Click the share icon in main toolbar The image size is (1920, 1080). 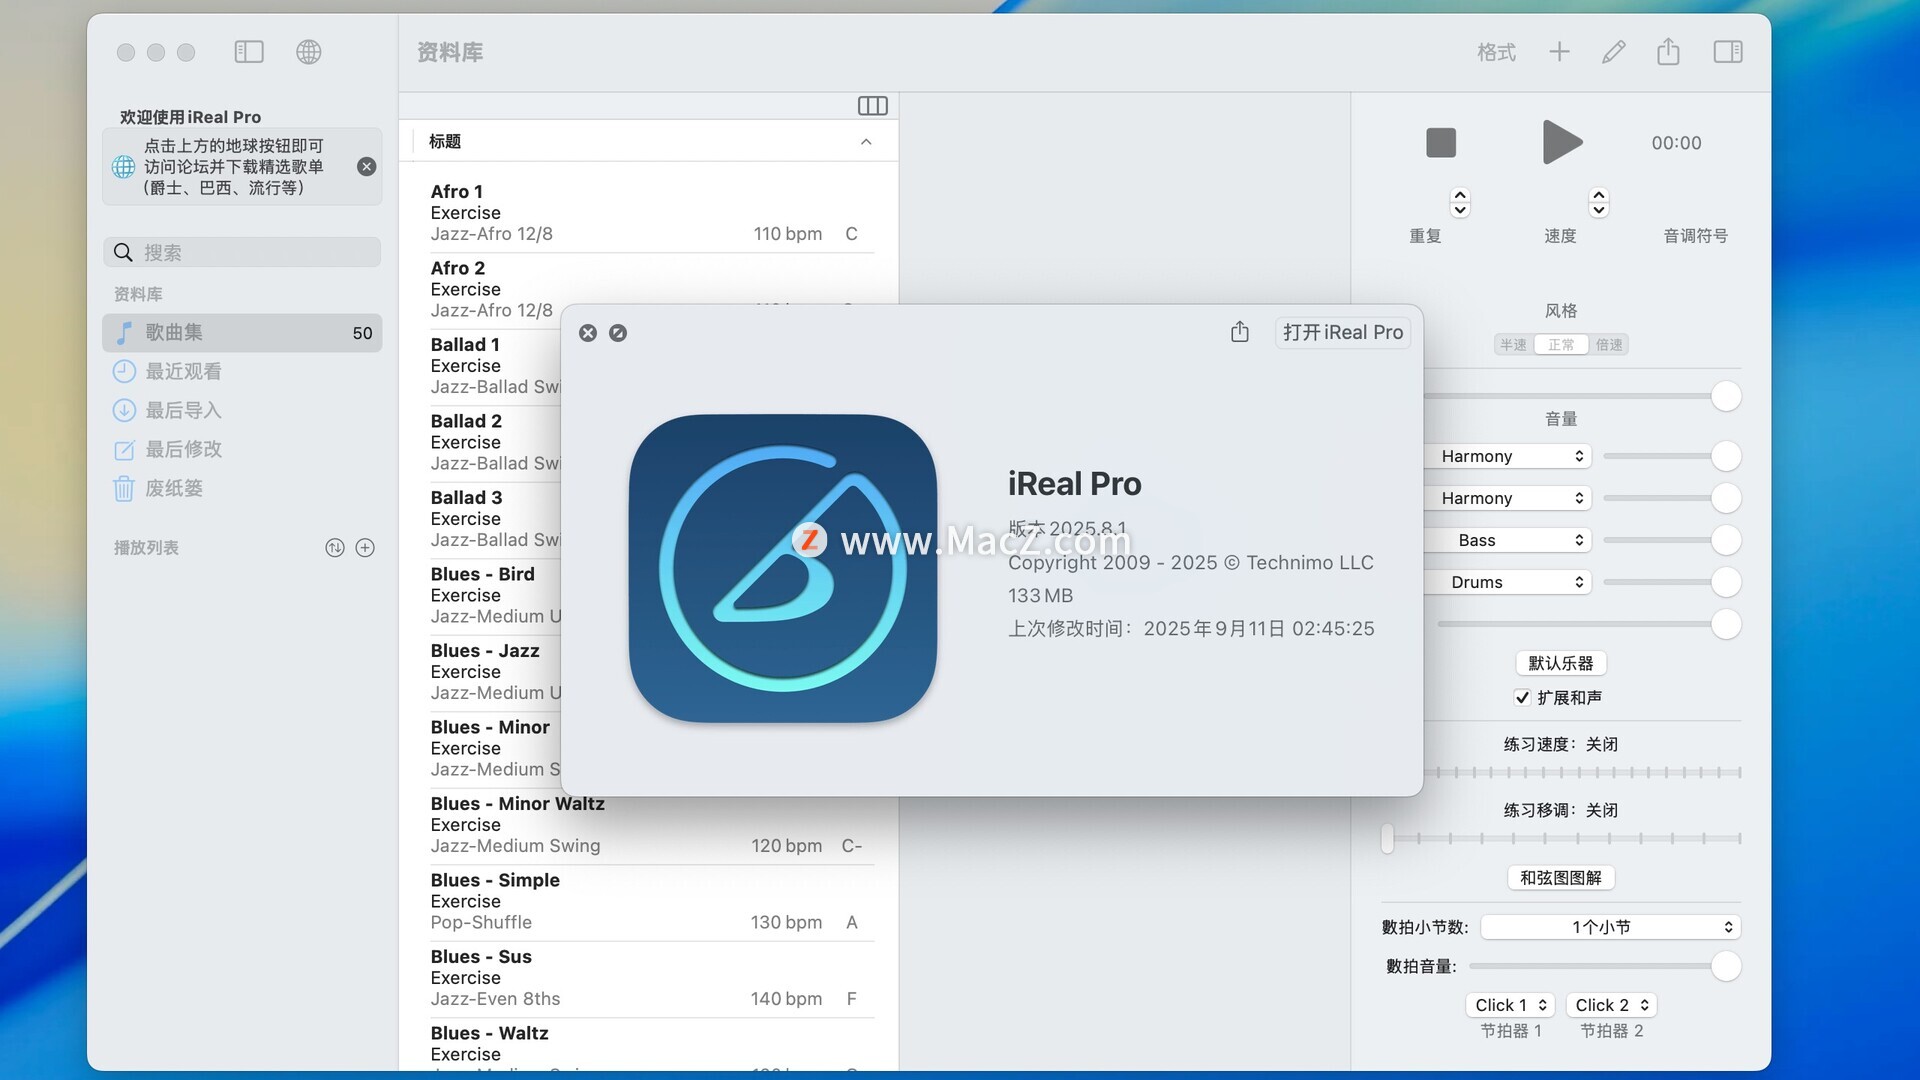(x=1668, y=52)
